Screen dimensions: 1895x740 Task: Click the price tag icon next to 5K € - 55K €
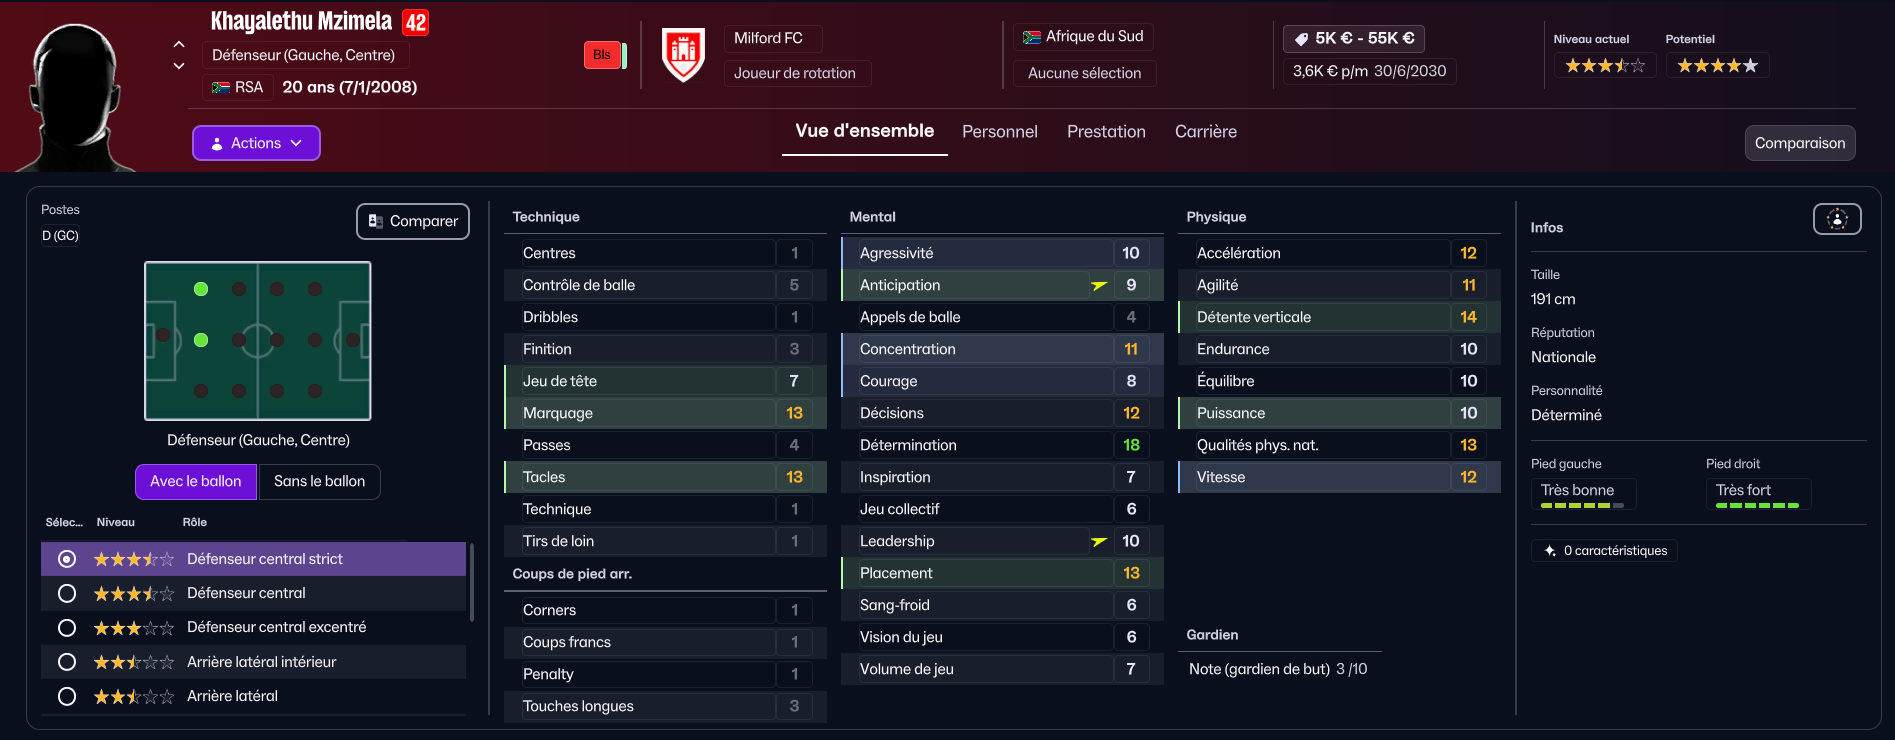coord(1301,39)
